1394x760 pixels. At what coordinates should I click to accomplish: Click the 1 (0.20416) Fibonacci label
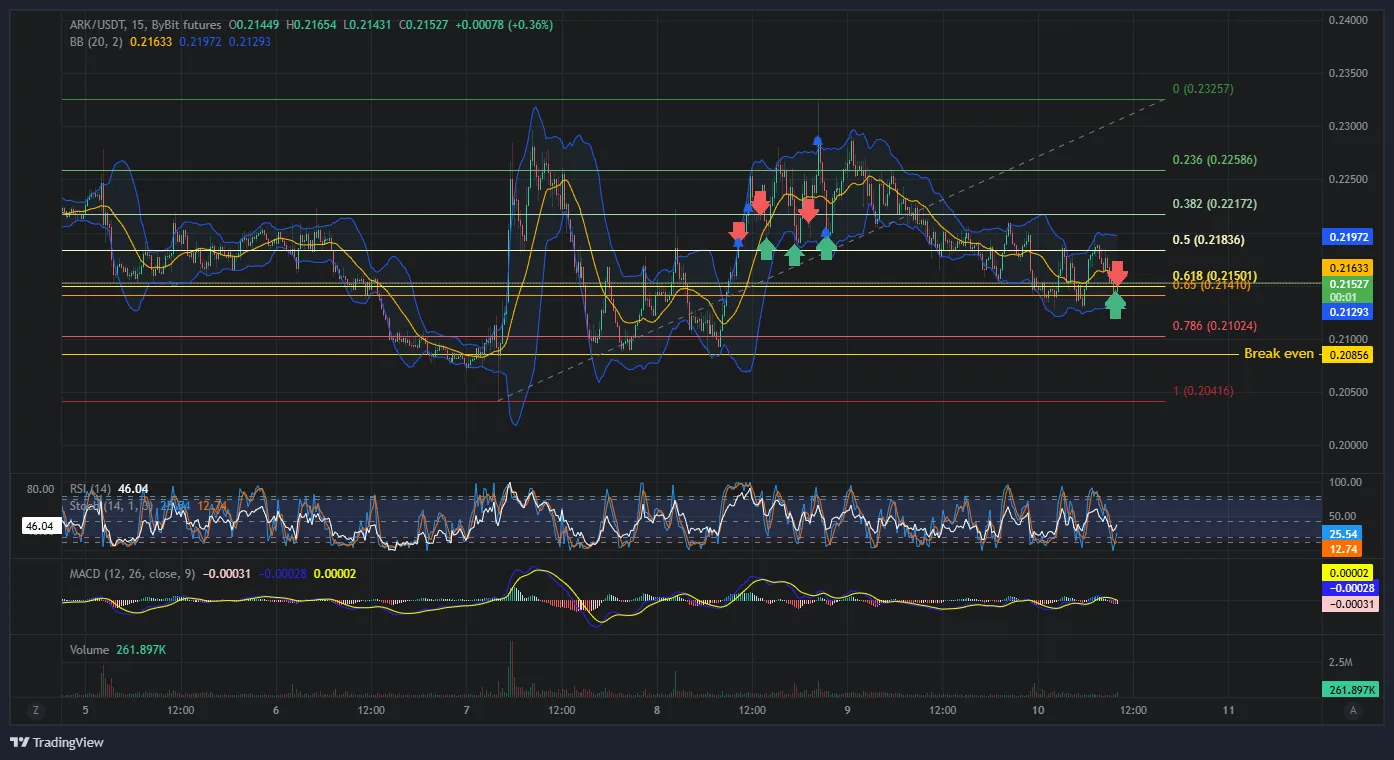(1203, 391)
